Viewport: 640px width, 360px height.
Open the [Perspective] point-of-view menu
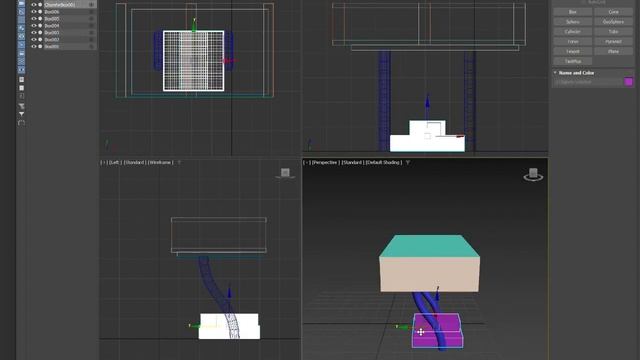(x=325, y=162)
